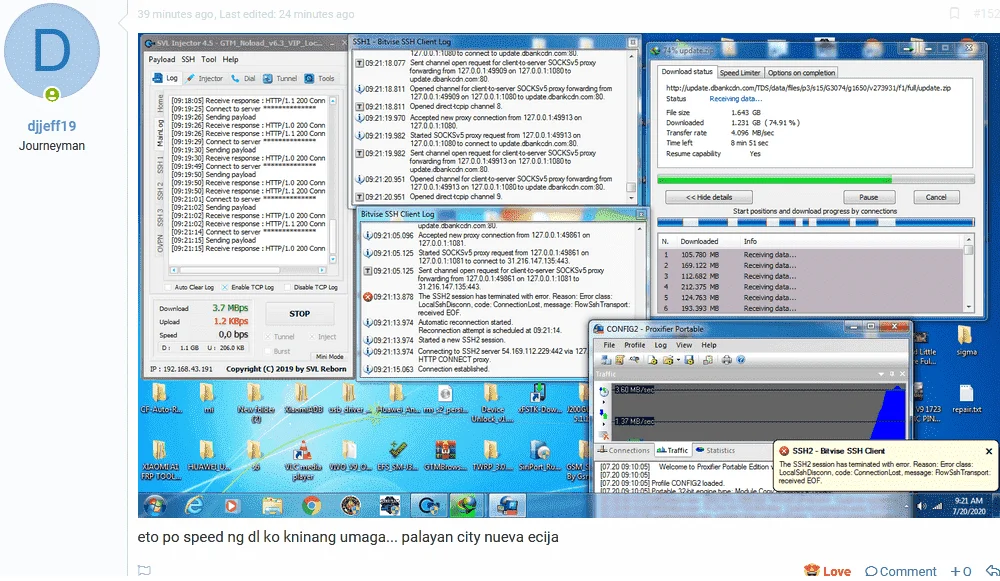Viewport: 1000px width, 581px height.
Task: Open Payload menu in SVL Injector
Action: click(x=161, y=59)
